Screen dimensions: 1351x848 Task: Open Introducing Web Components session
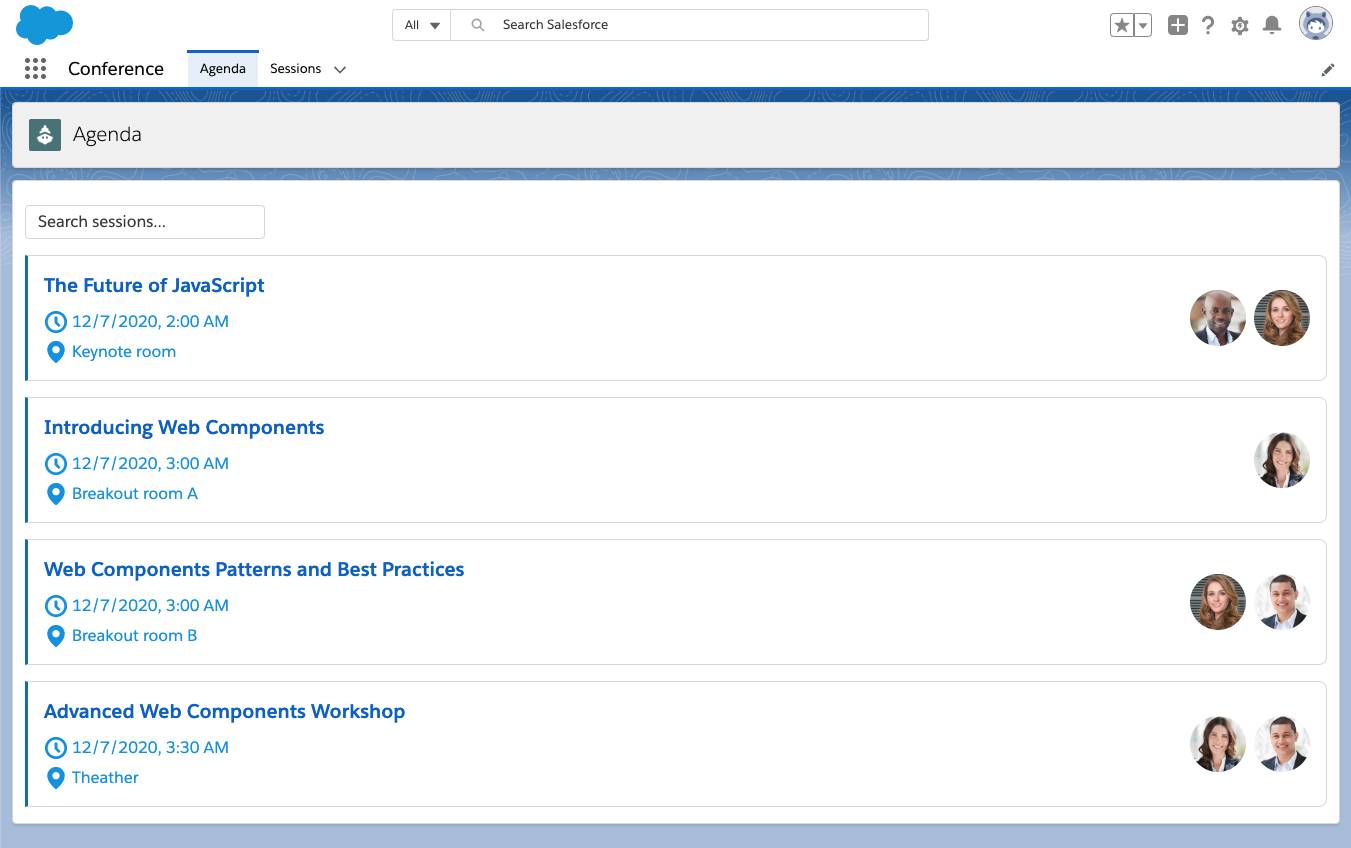(x=184, y=427)
